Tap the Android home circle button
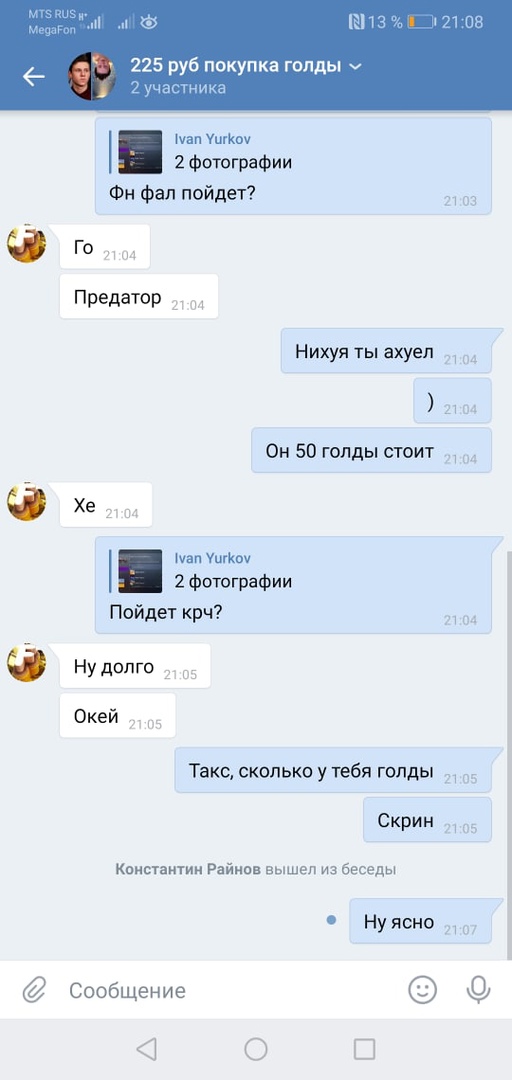 [x=256, y=1049]
